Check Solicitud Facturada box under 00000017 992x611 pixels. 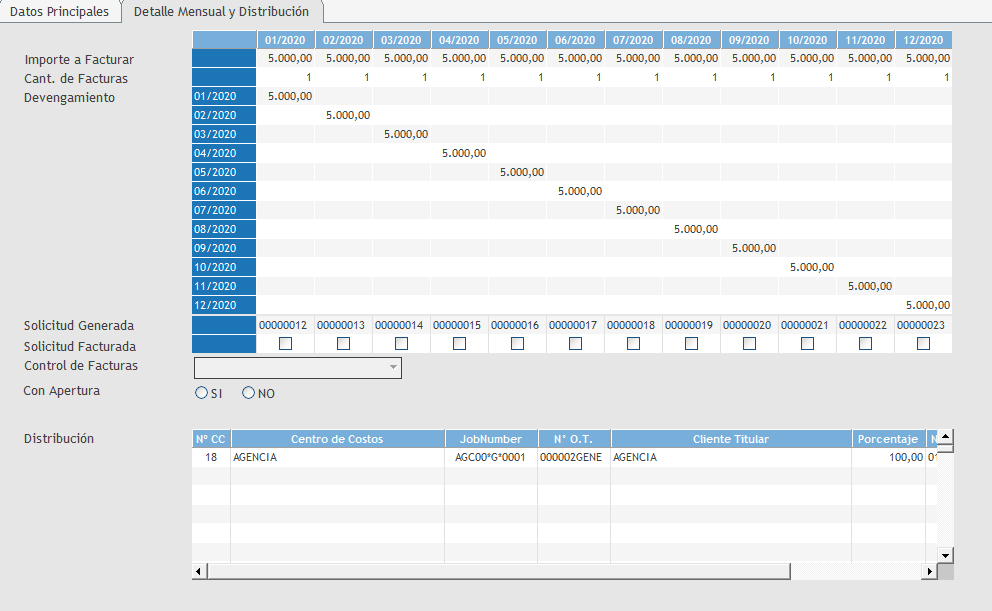tap(575, 344)
